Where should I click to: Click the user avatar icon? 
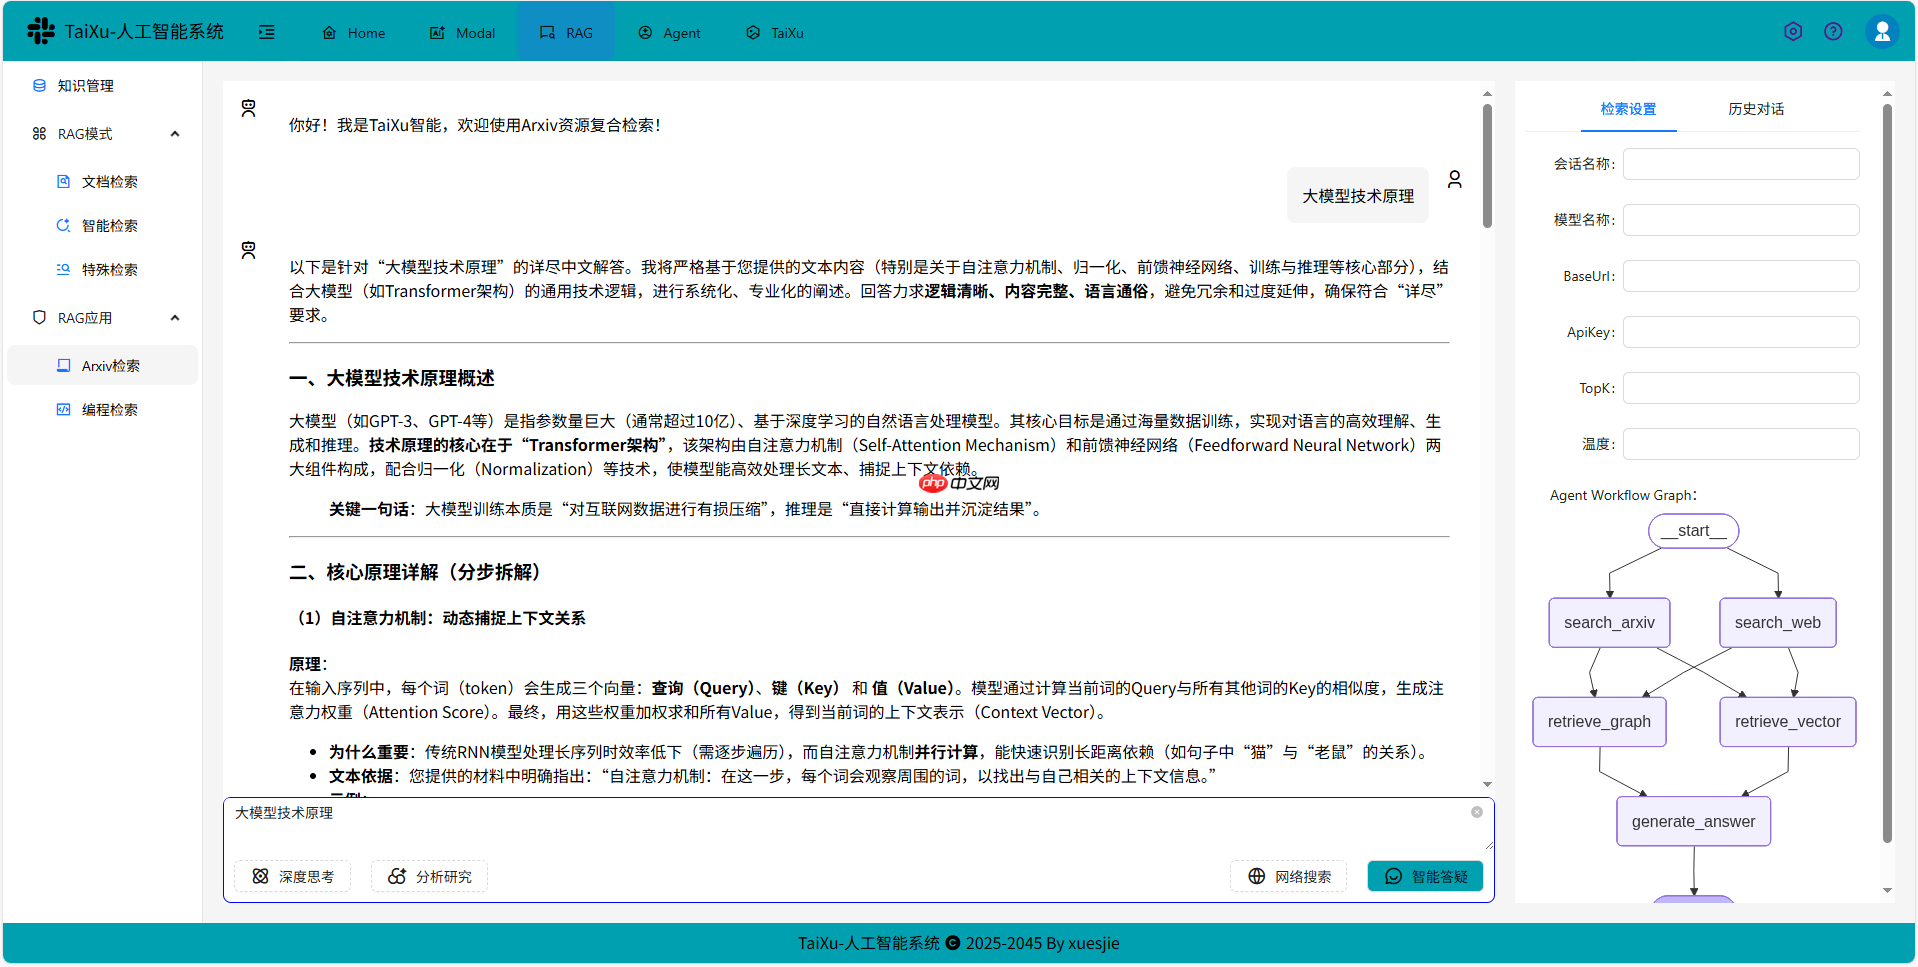[x=1882, y=31]
